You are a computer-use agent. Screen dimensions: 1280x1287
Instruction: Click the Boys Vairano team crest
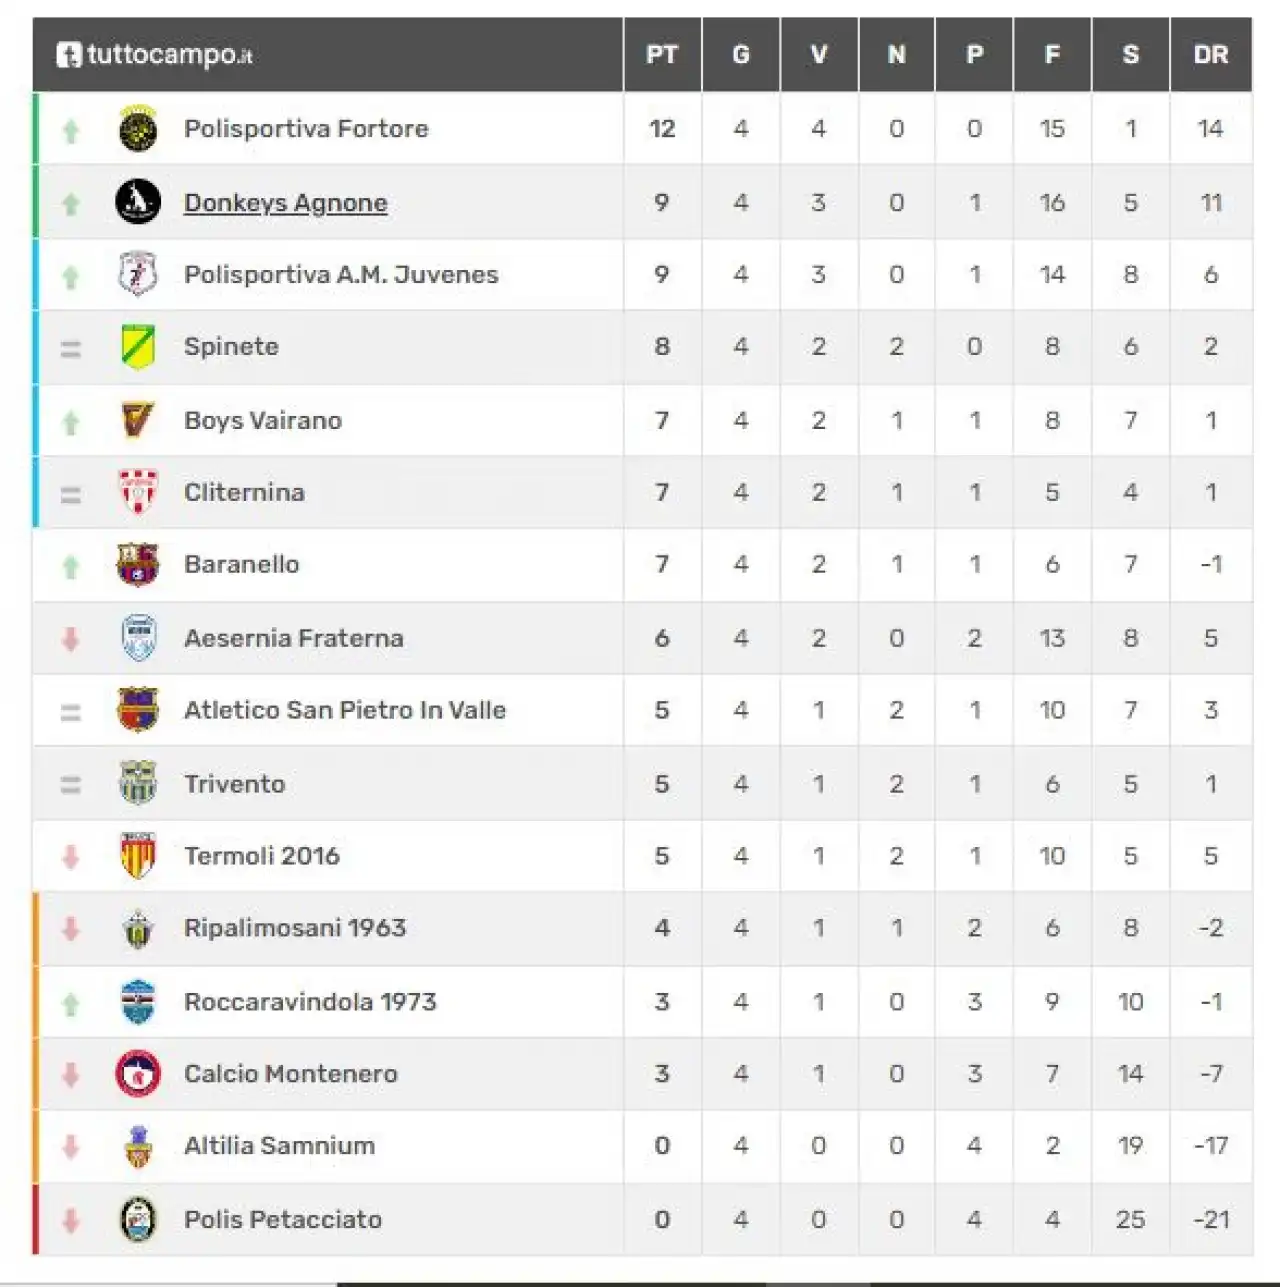coord(138,420)
